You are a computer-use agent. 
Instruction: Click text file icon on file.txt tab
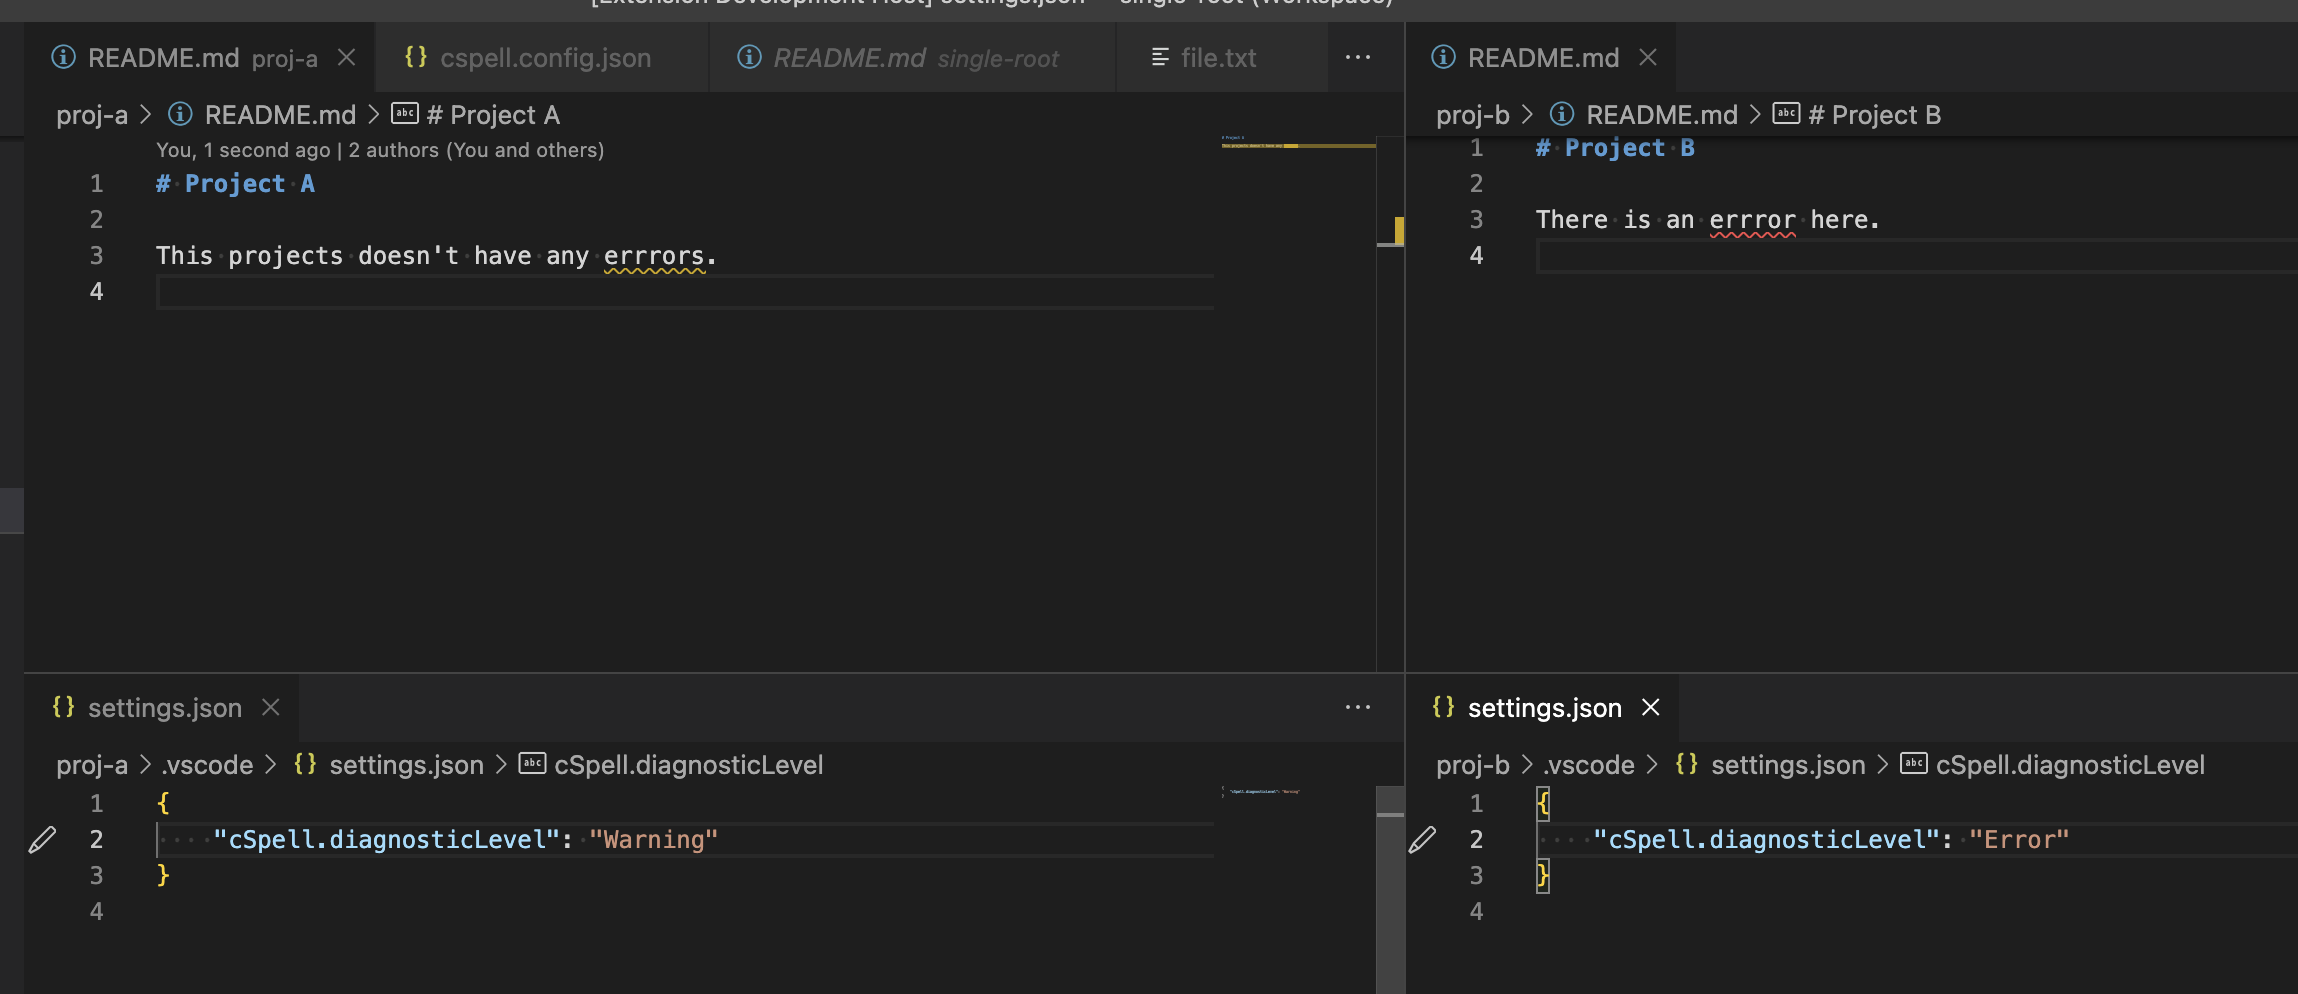[1160, 57]
